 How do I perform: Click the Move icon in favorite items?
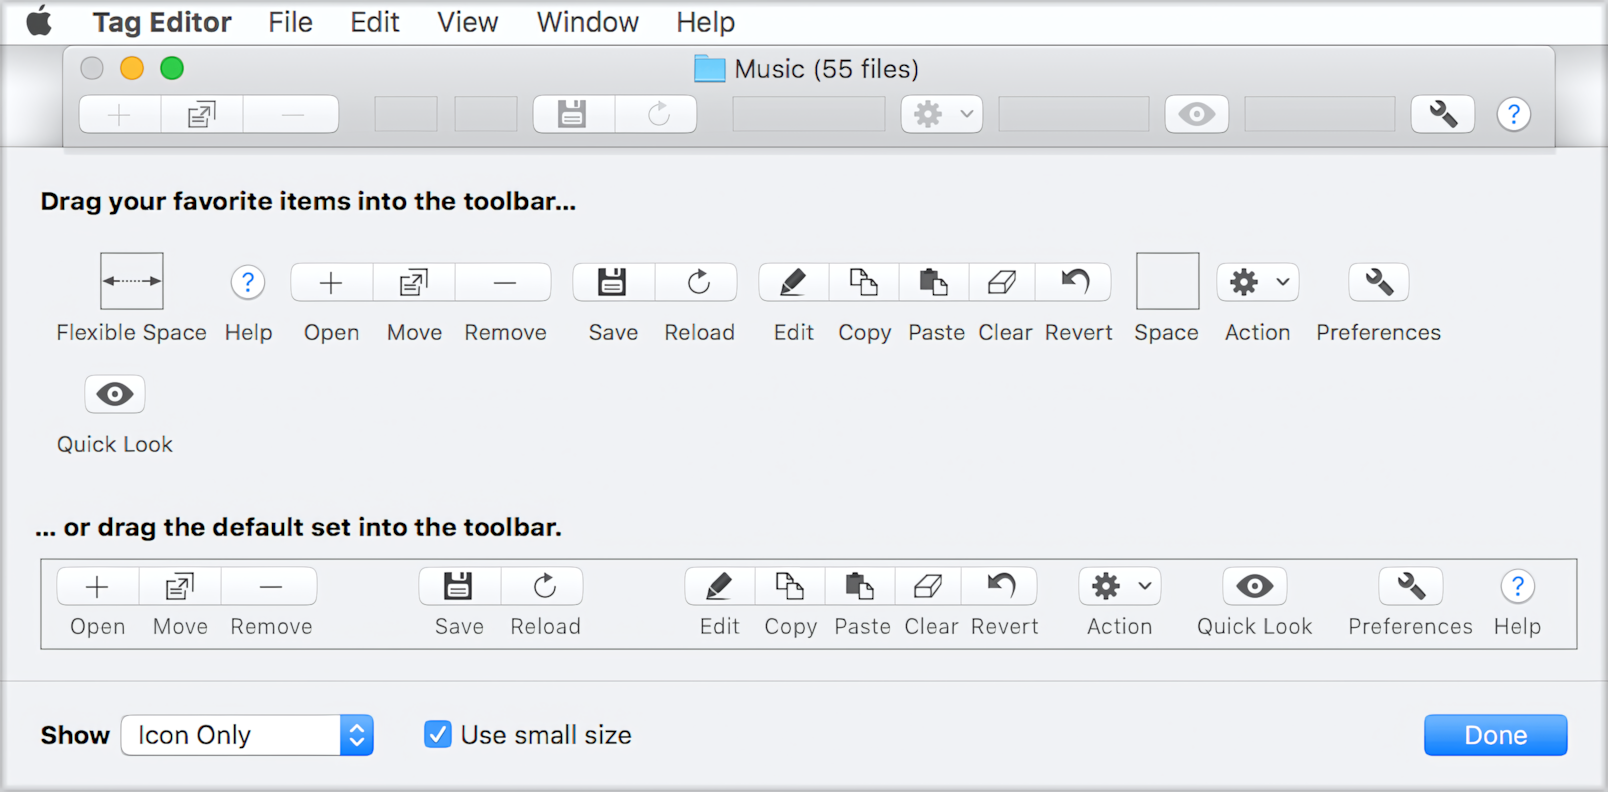pos(414,283)
